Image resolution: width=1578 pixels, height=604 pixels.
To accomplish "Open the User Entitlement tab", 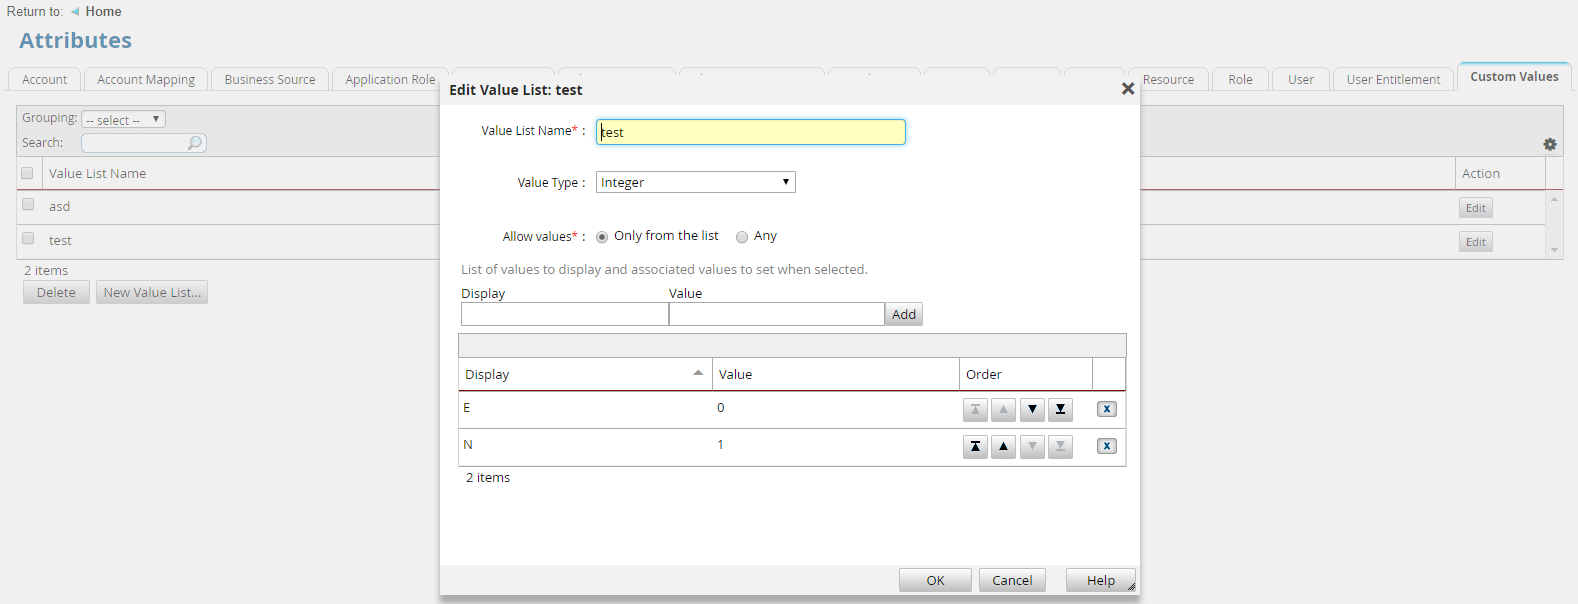I will (x=1392, y=80).
